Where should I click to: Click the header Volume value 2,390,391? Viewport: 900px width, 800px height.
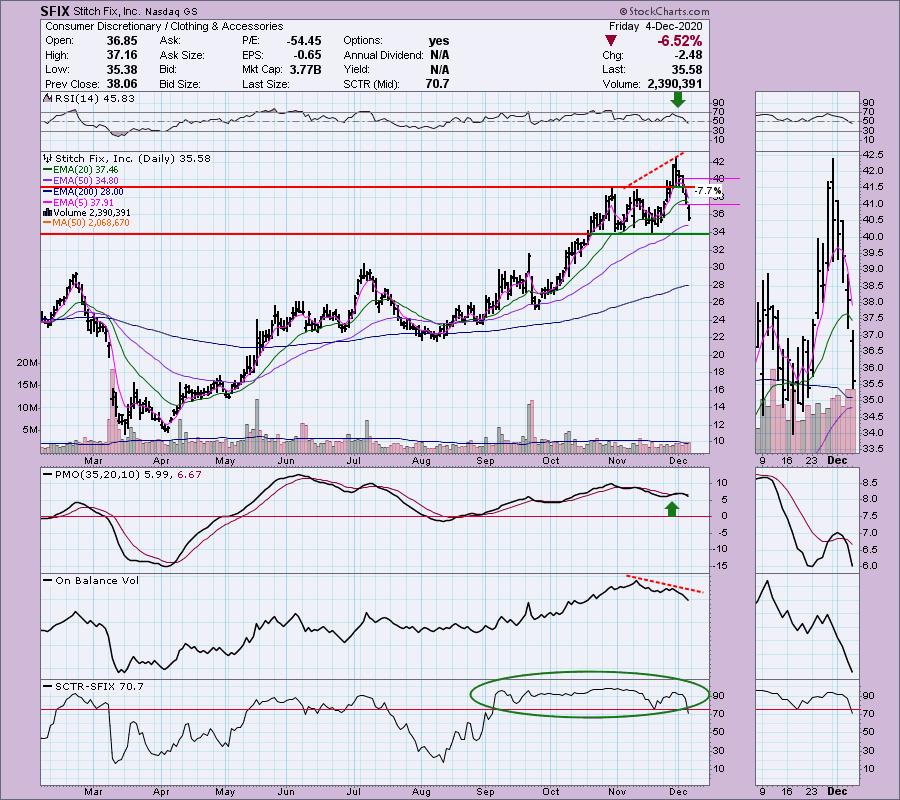[x=674, y=84]
